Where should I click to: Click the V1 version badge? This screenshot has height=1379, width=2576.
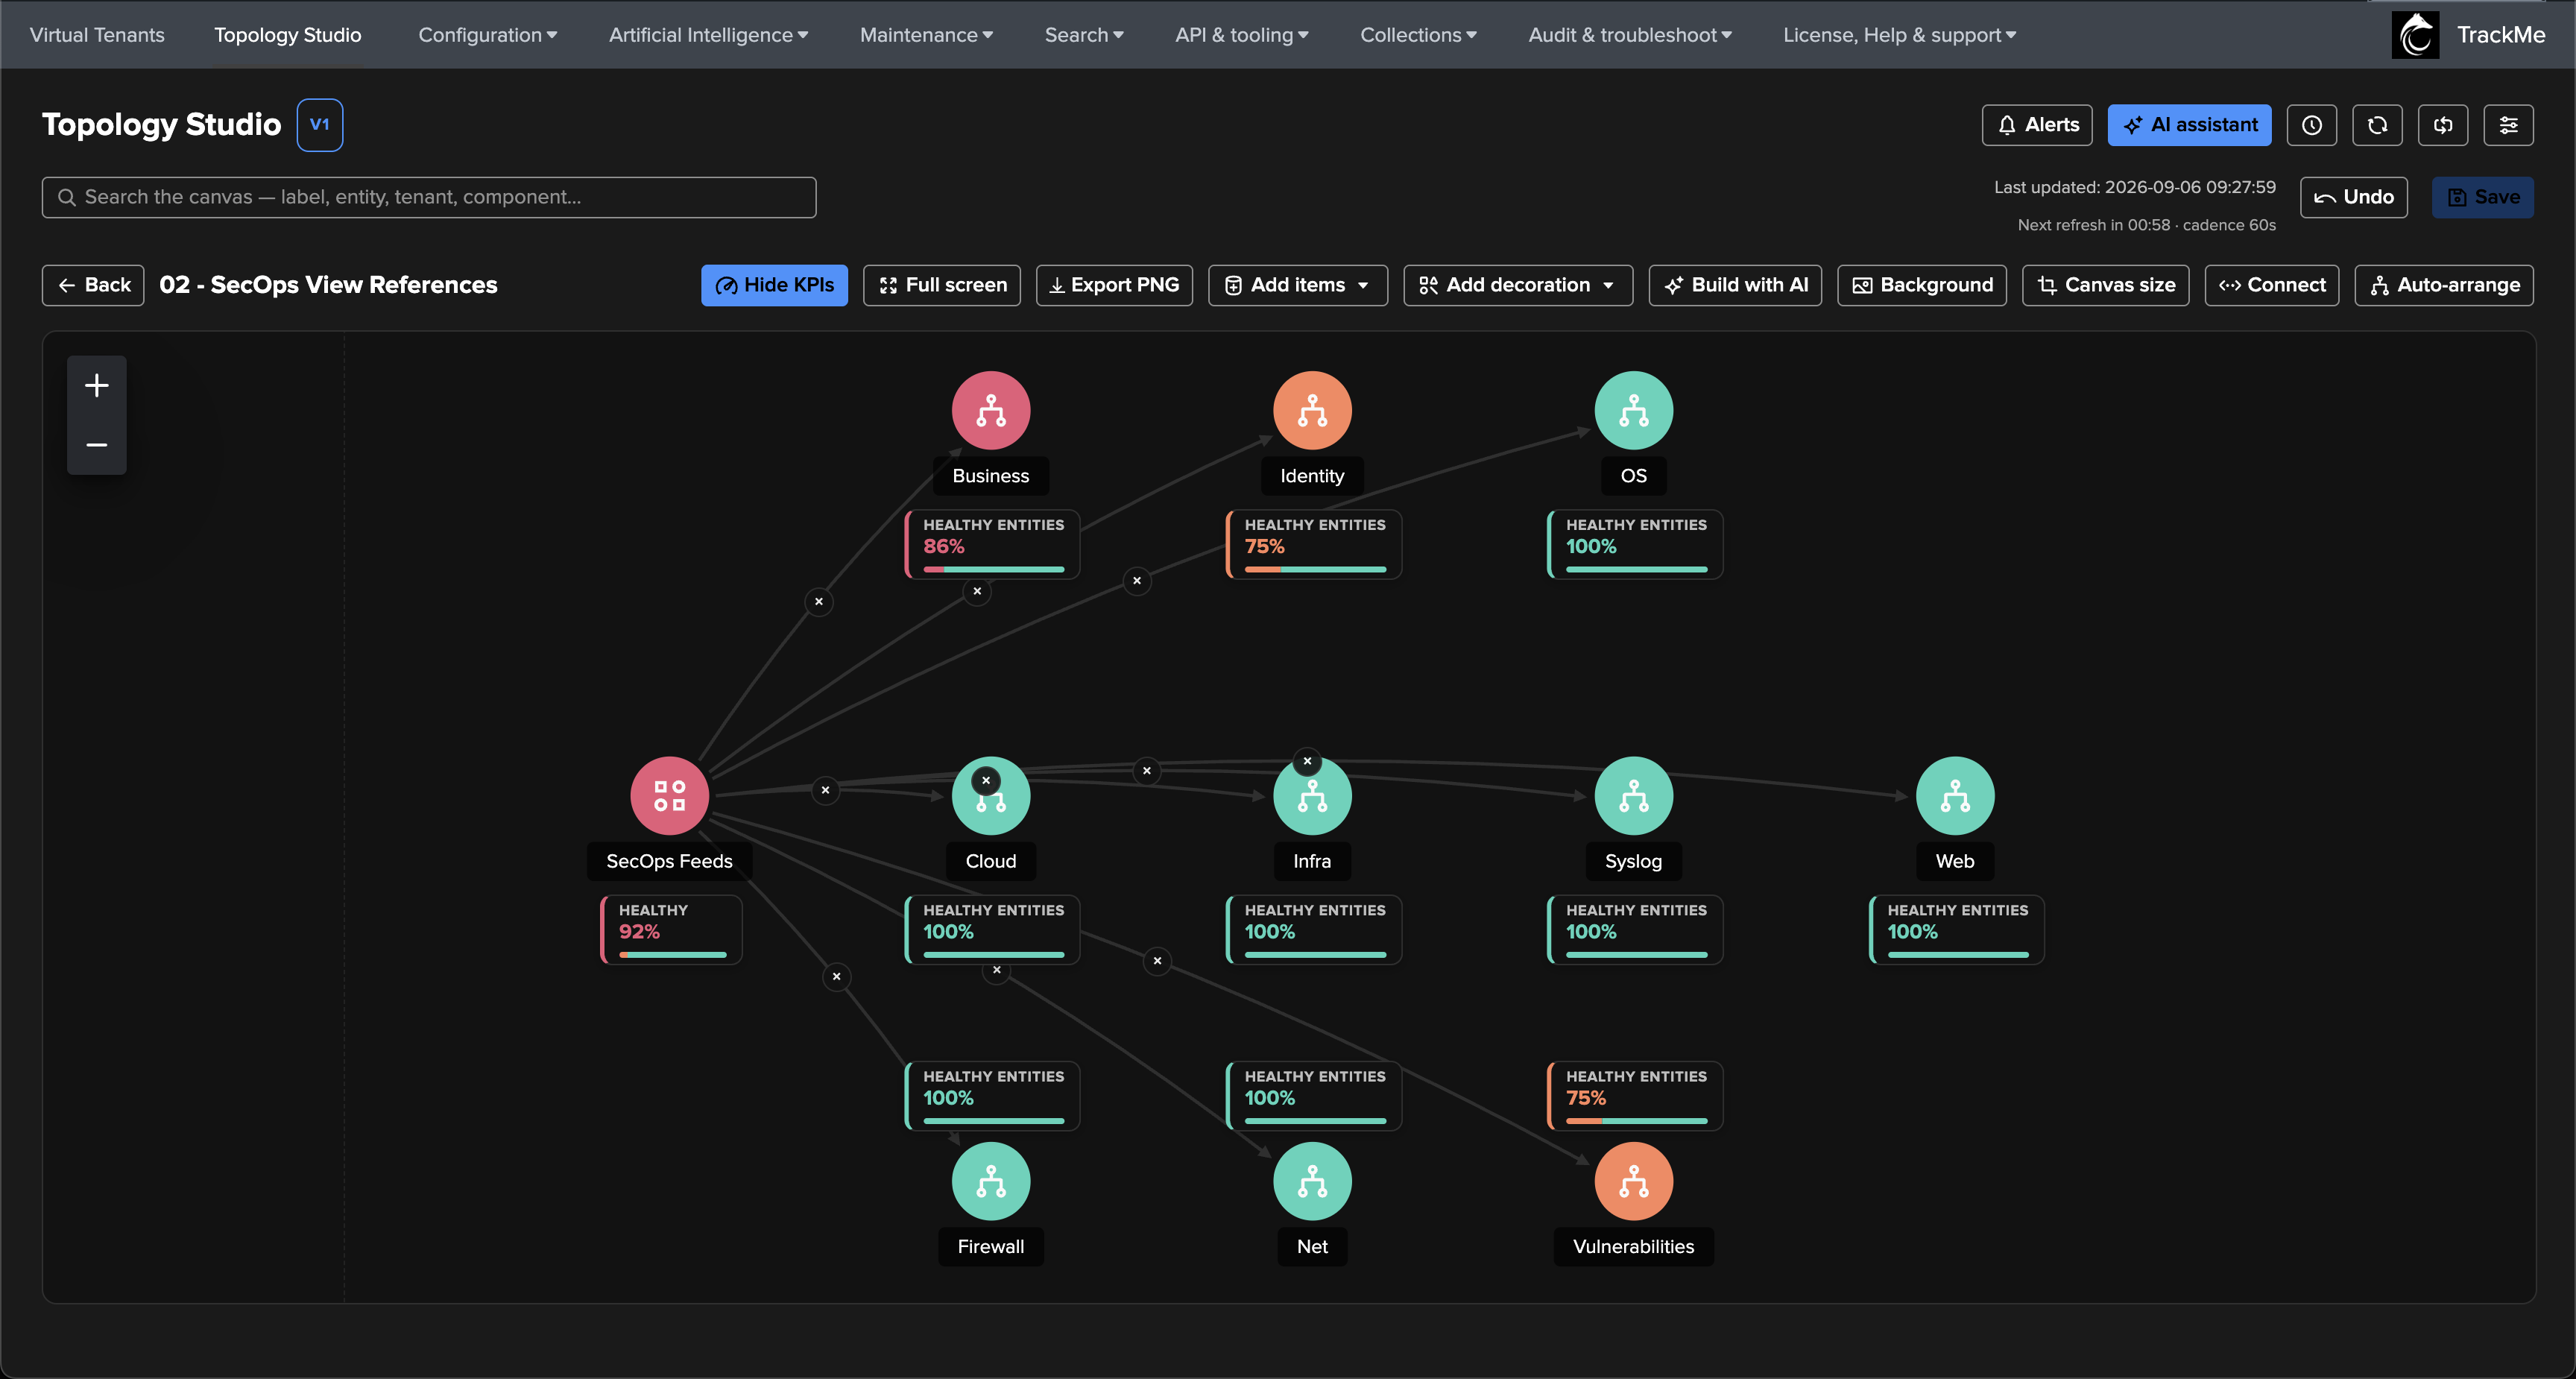[x=319, y=125]
